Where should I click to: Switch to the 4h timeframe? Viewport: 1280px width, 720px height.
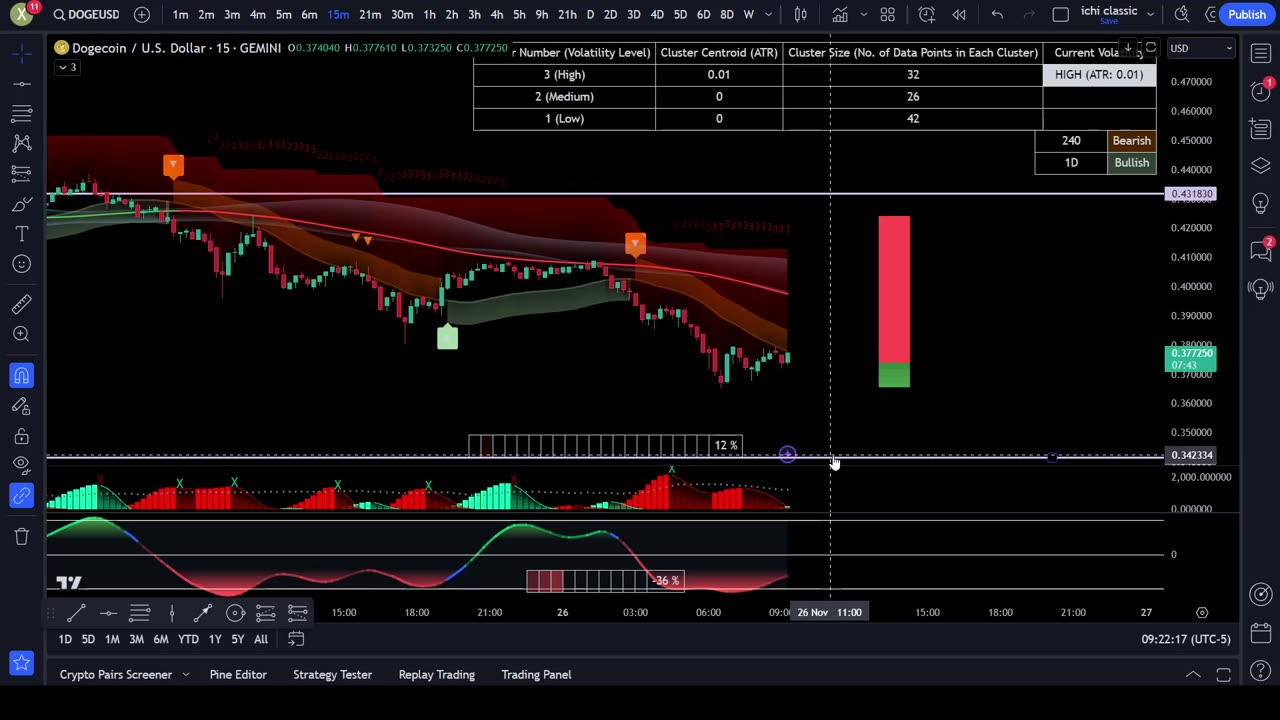click(x=497, y=14)
